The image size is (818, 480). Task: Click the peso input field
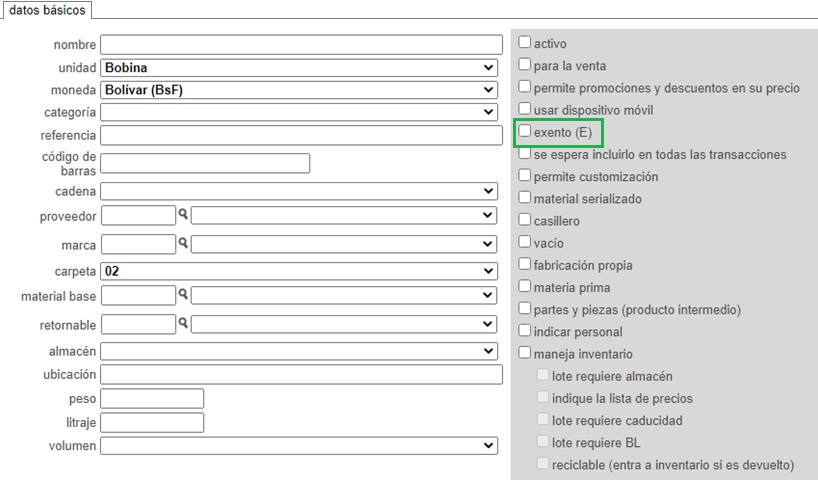pos(152,399)
